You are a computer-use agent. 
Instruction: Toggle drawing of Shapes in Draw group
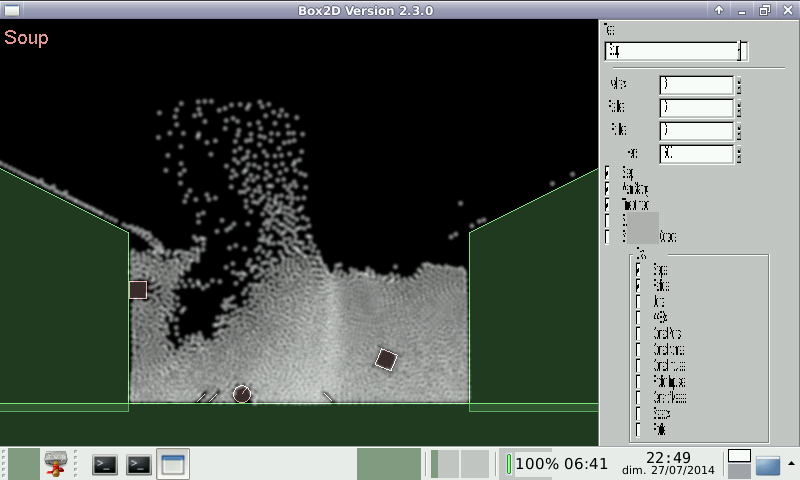point(639,270)
